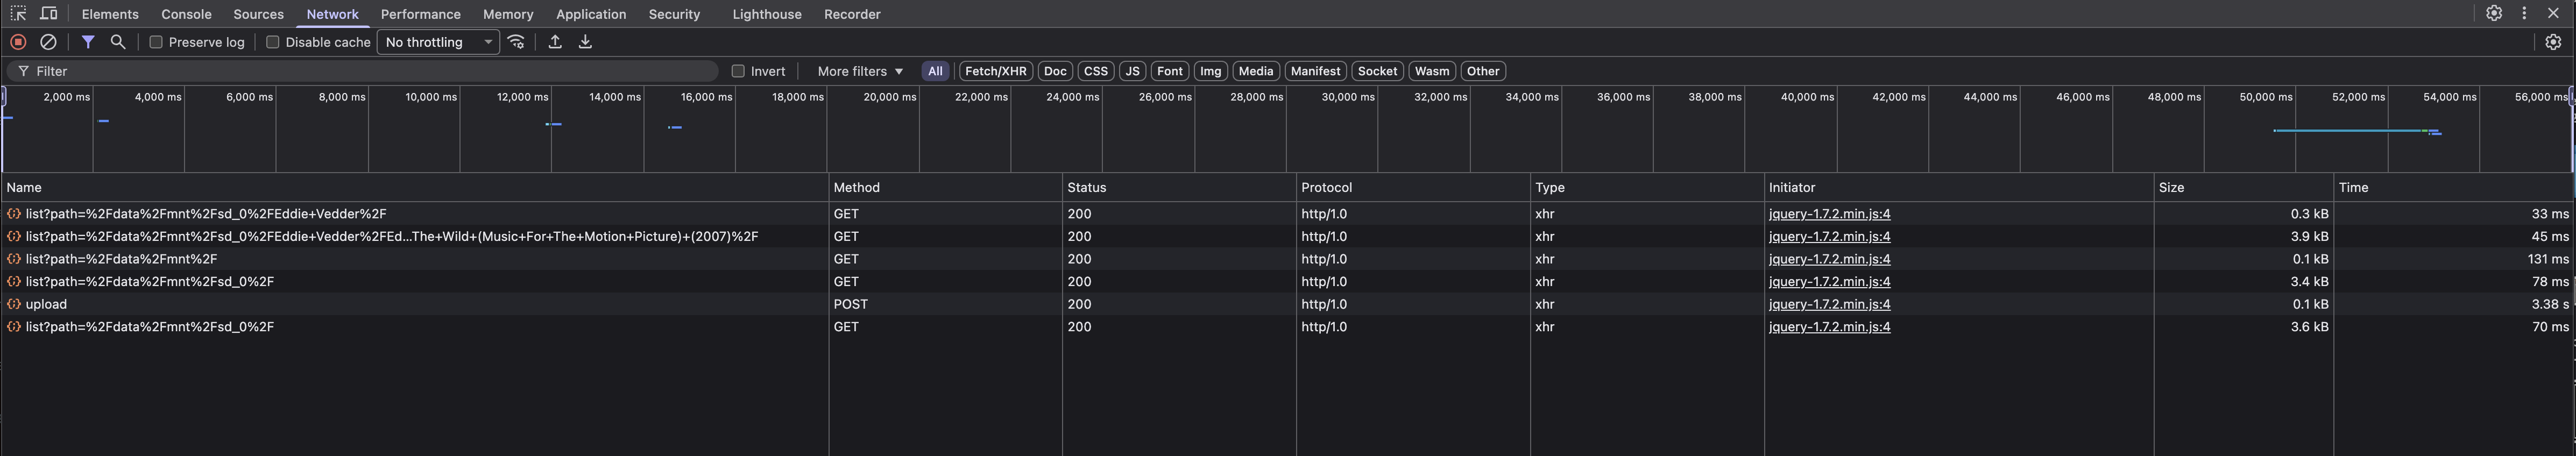Image resolution: width=2576 pixels, height=456 pixels.
Task: Open DevTools settings gear at top
Action: [2494, 14]
